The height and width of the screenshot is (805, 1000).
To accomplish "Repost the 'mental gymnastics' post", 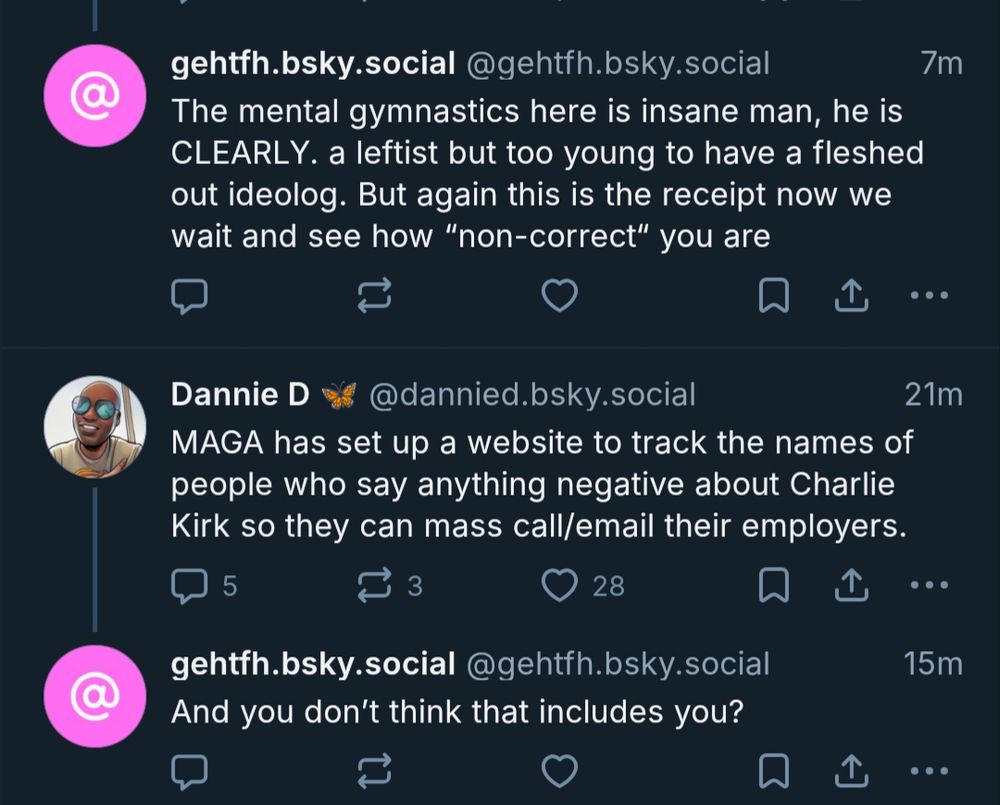I will coord(373,295).
